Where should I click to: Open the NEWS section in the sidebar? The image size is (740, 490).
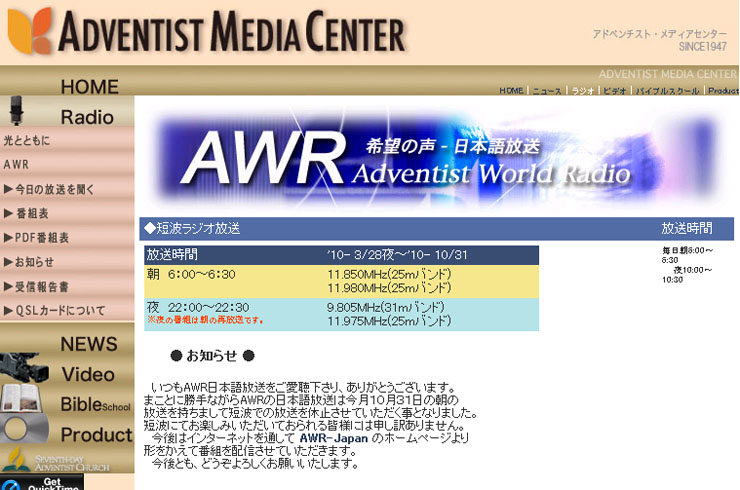89,344
